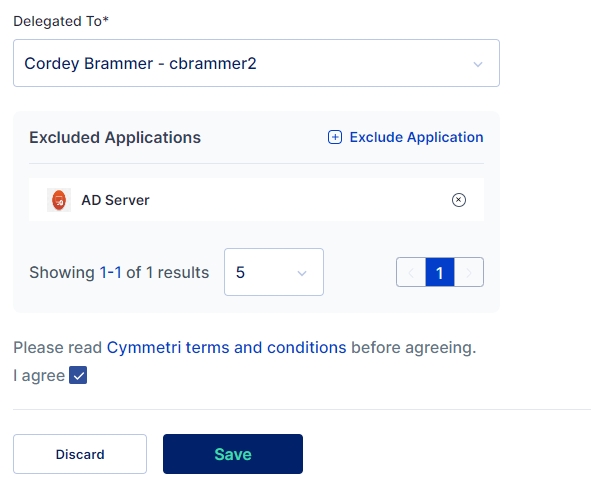Open Cymmetri terms and conditions link
The height and width of the screenshot is (496, 591).
227,348
